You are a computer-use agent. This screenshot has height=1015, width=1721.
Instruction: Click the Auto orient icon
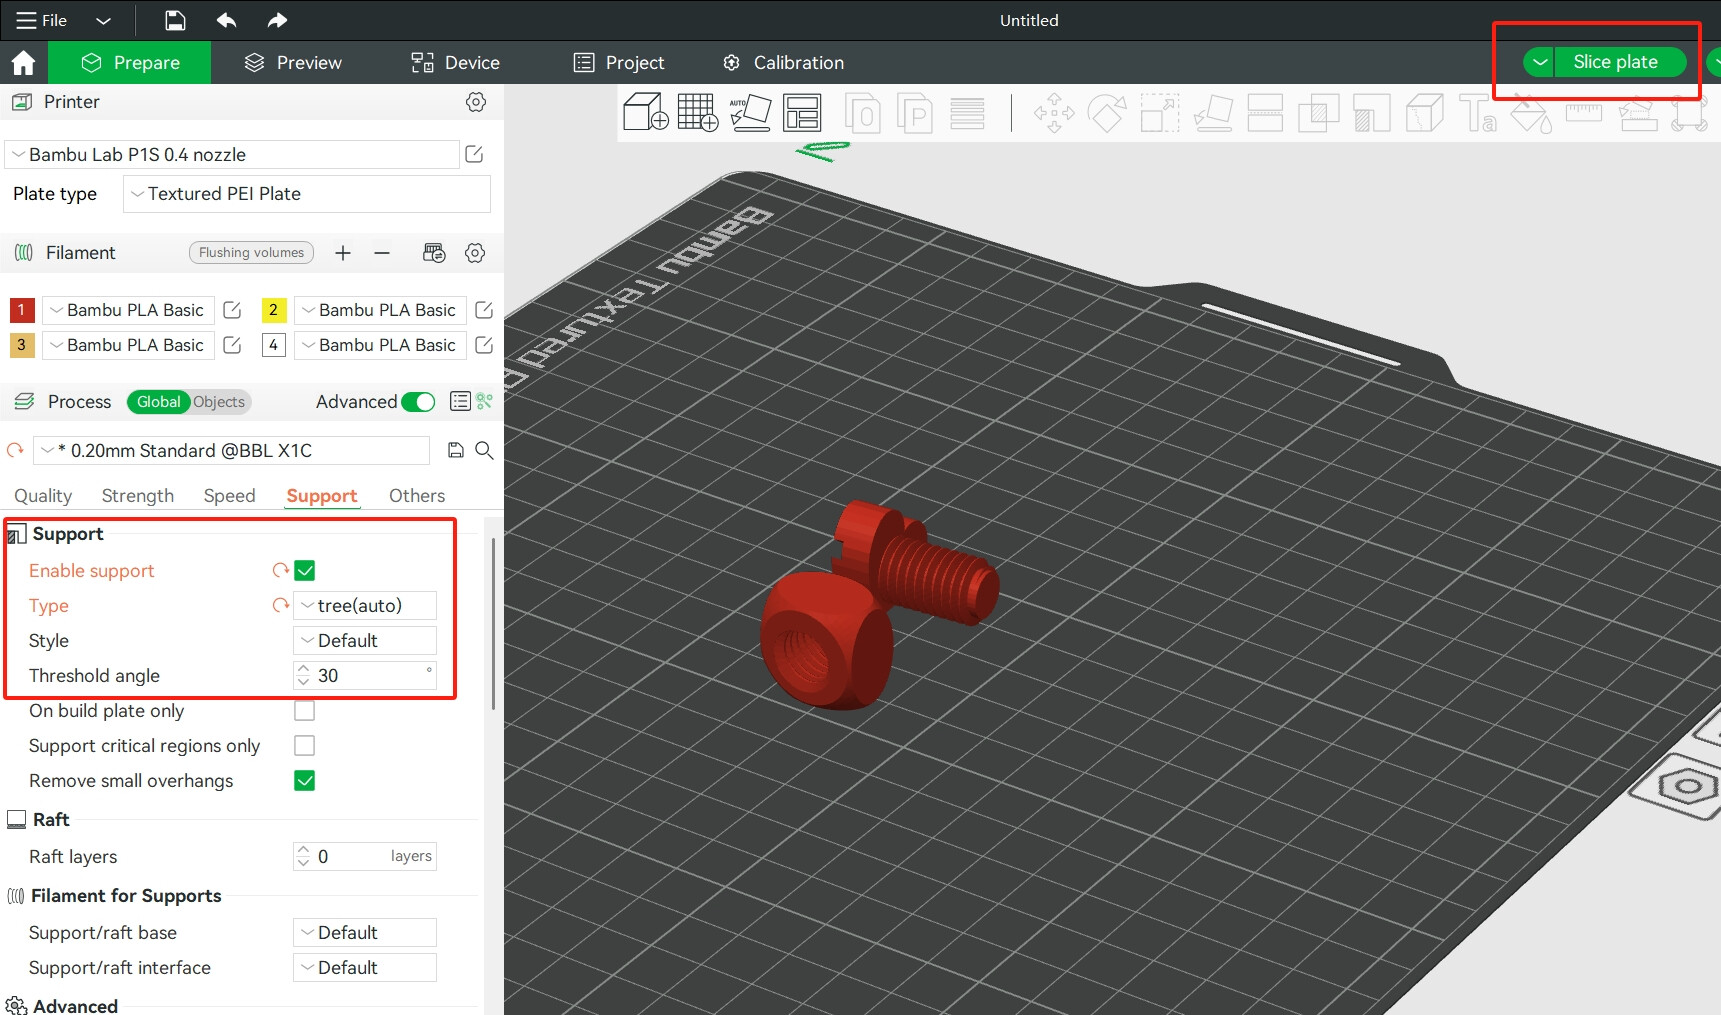point(750,112)
